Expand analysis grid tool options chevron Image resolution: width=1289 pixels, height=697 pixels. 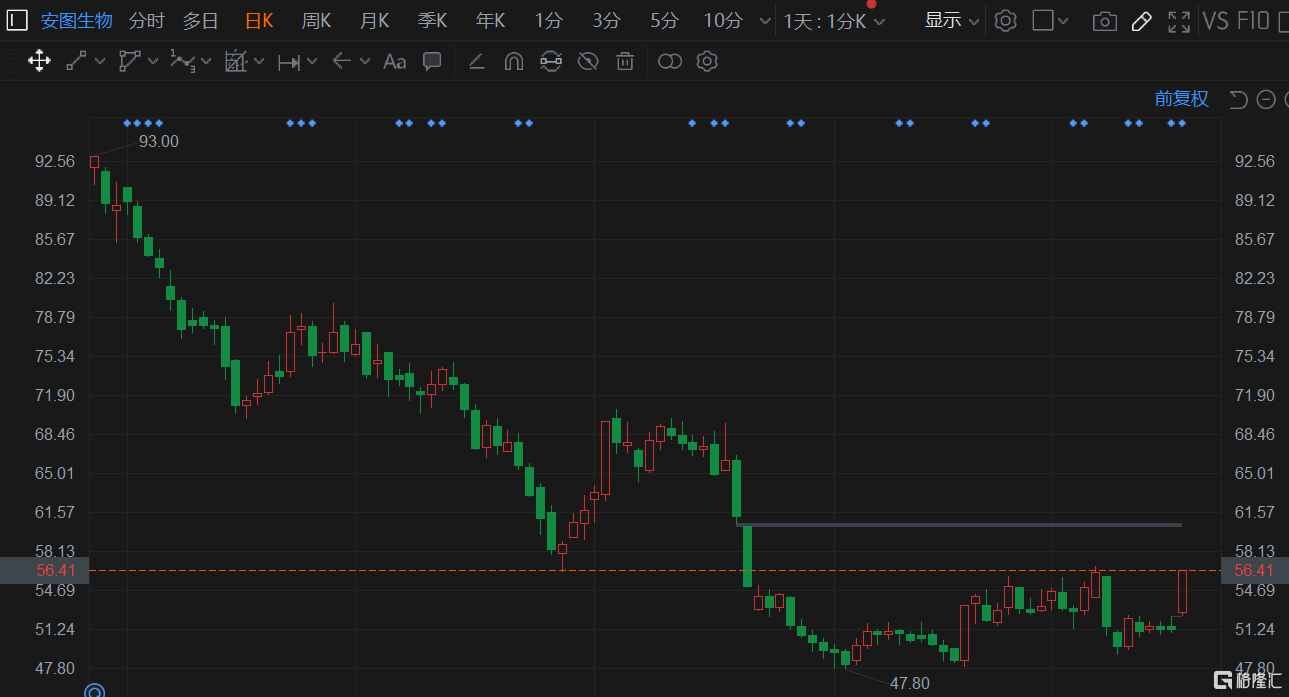pyautogui.click(x=259, y=62)
